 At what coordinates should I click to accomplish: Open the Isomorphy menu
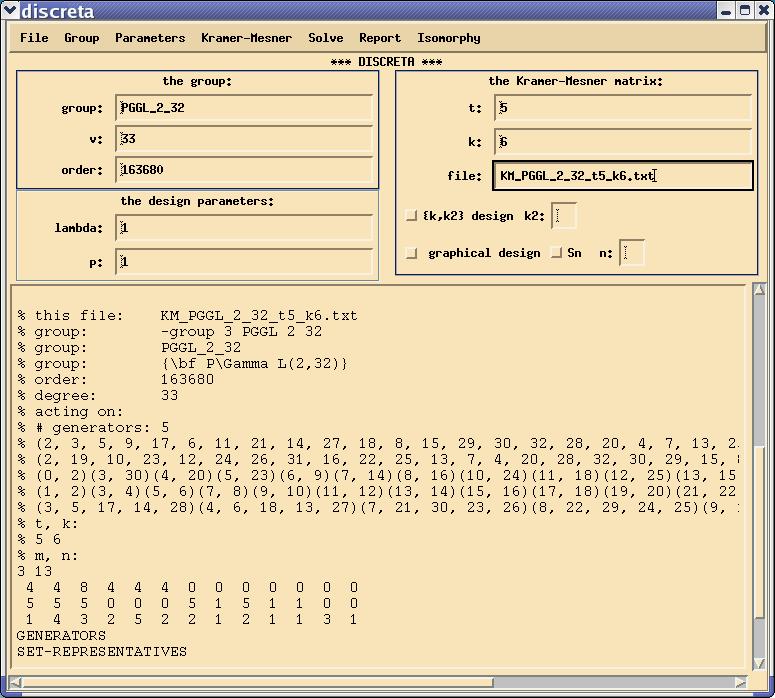coord(449,38)
